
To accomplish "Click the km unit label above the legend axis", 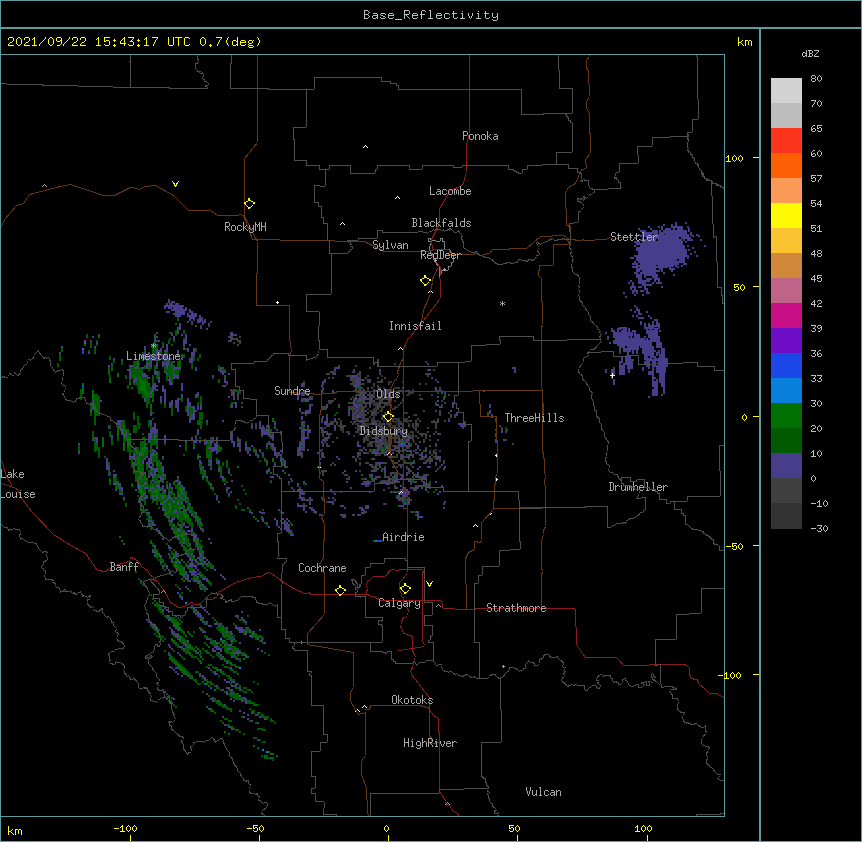I will (x=744, y=42).
